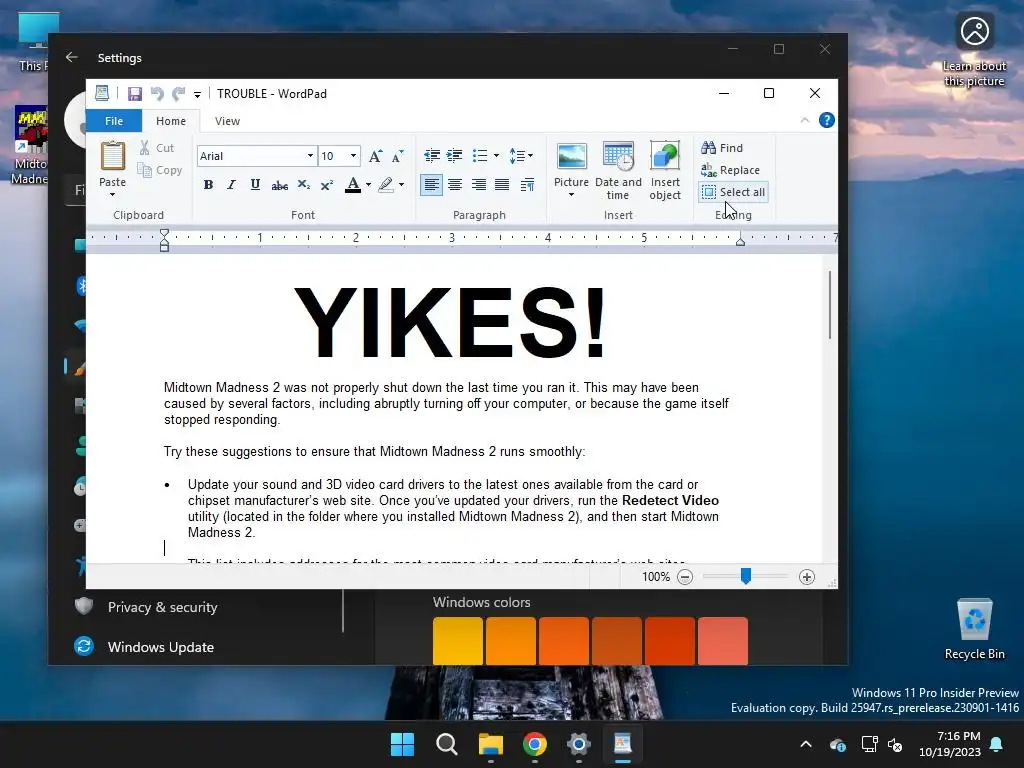The width and height of the screenshot is (1024, 768).
Task: Click the Shrink font icon
Action: click(398, 155)
